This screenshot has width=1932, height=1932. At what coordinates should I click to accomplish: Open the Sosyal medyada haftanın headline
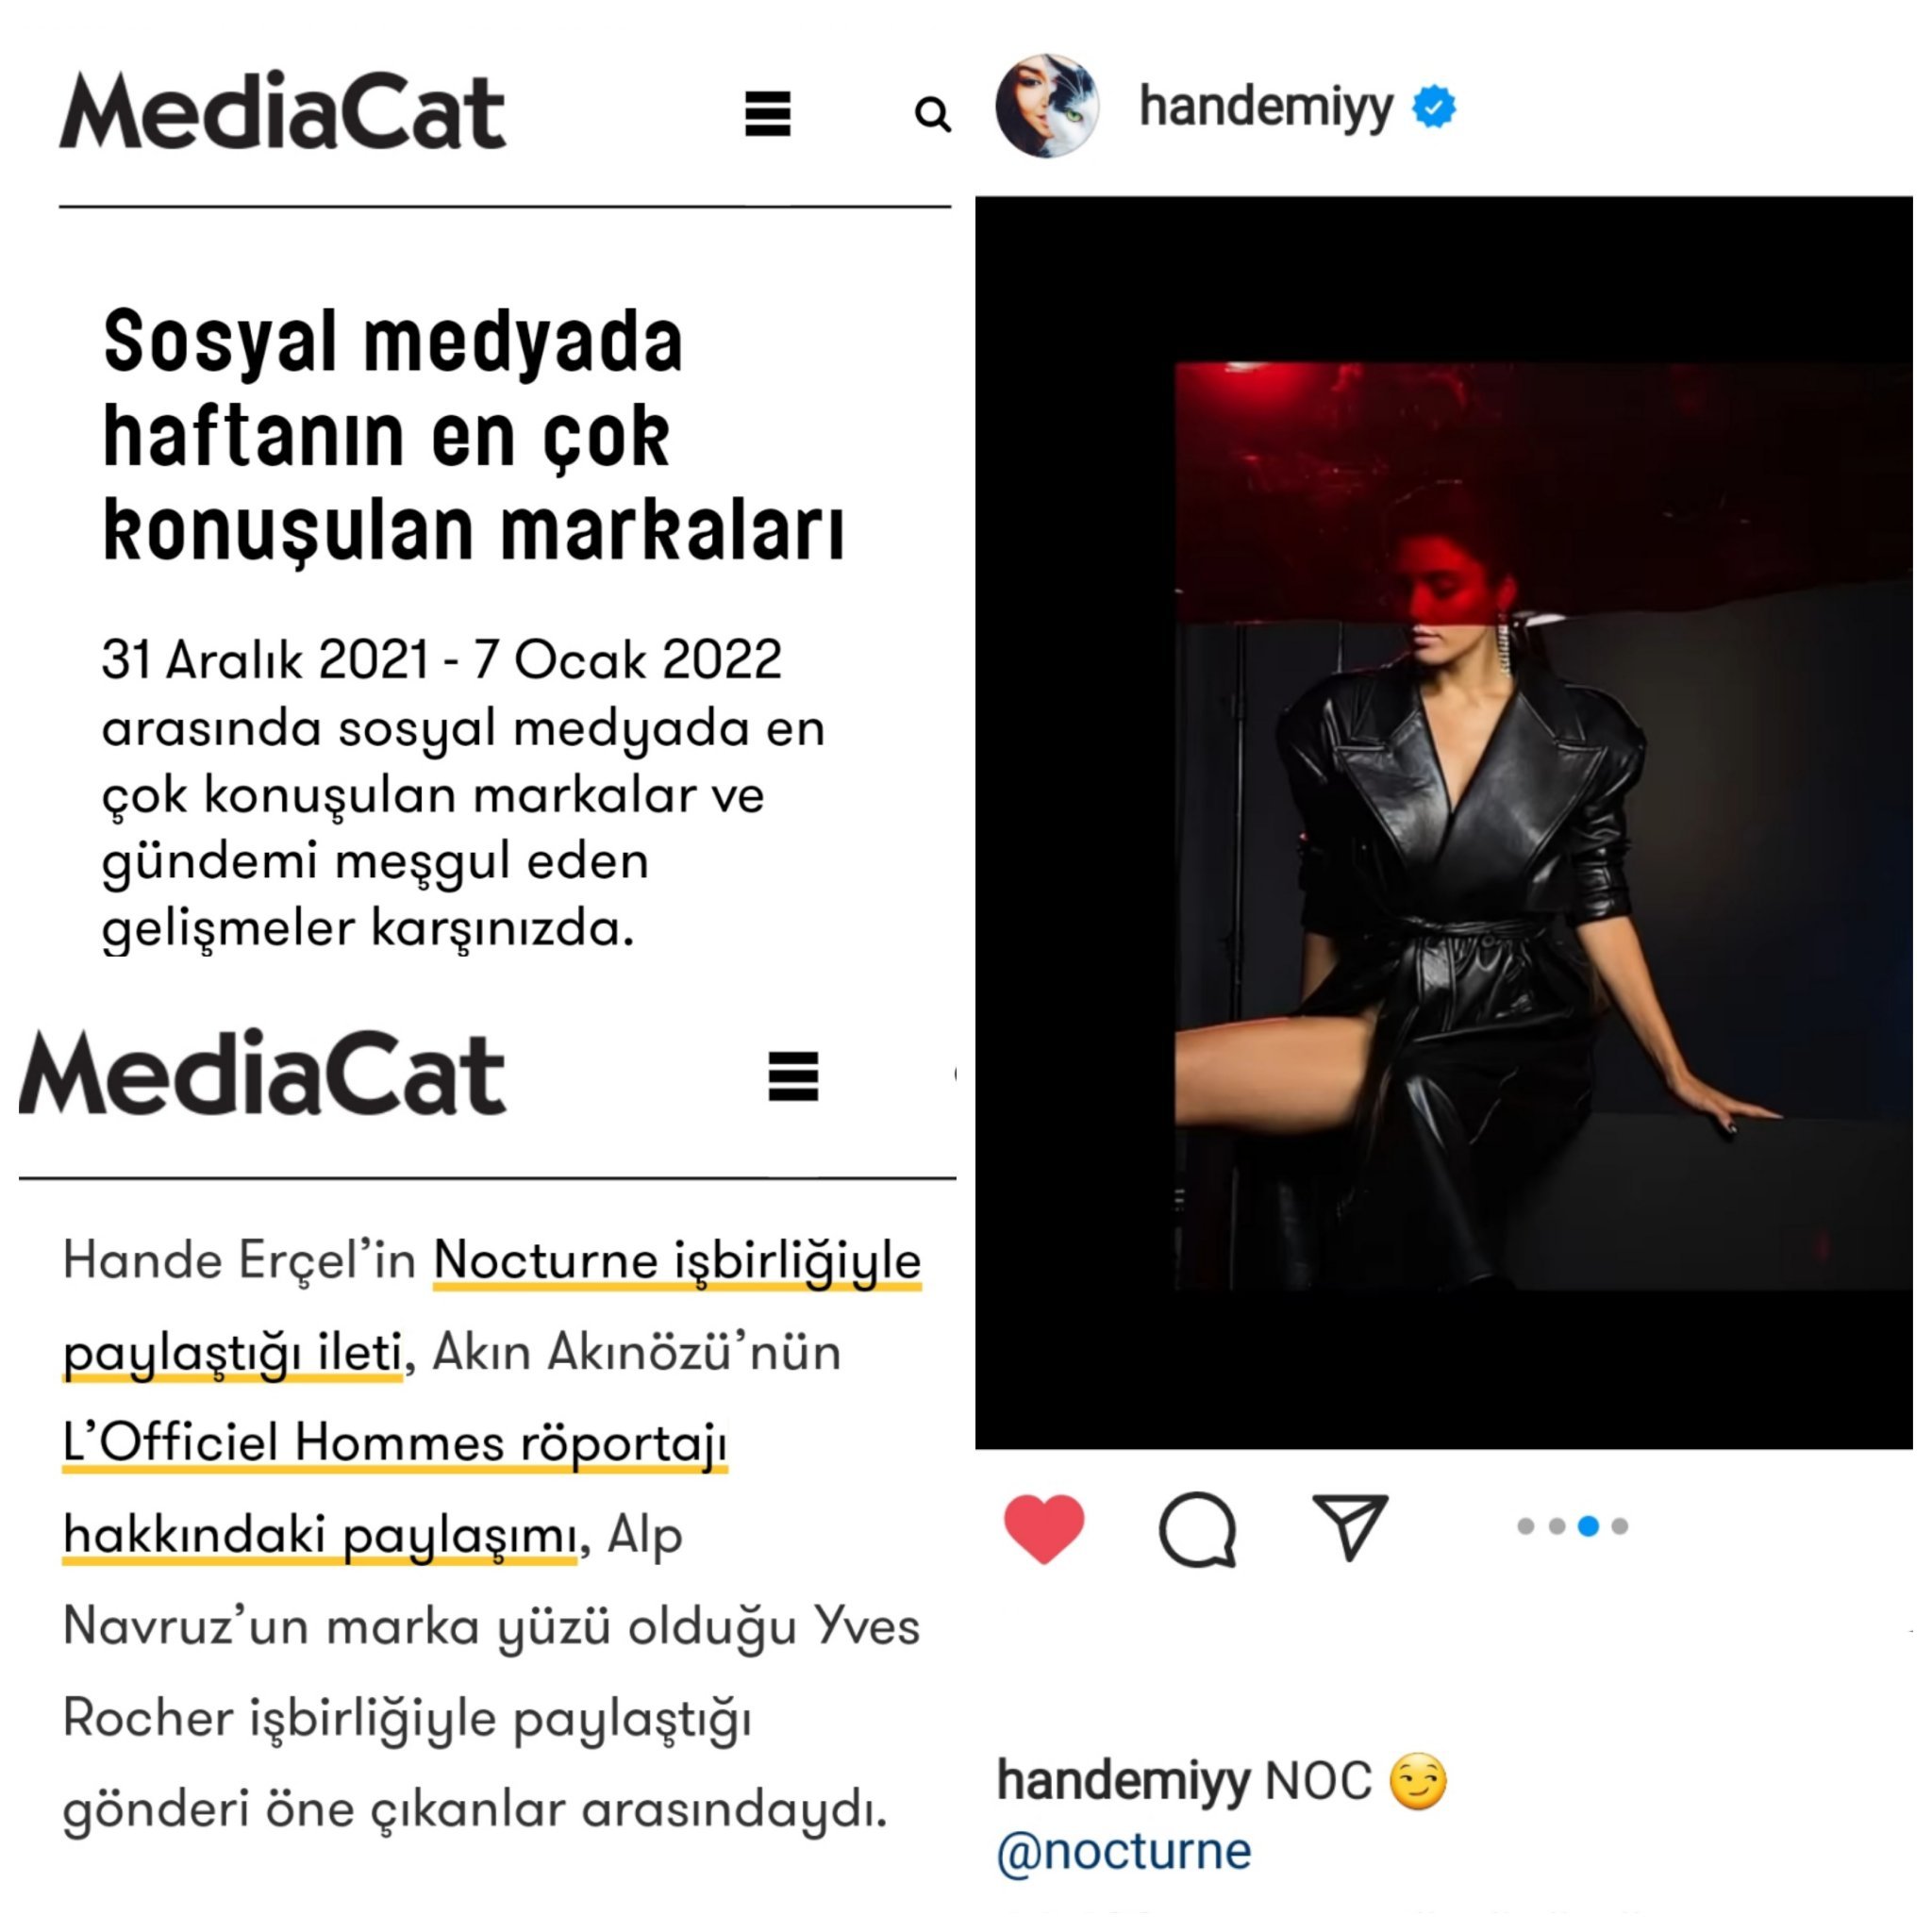pyautogui.click(x=474, y=435)
